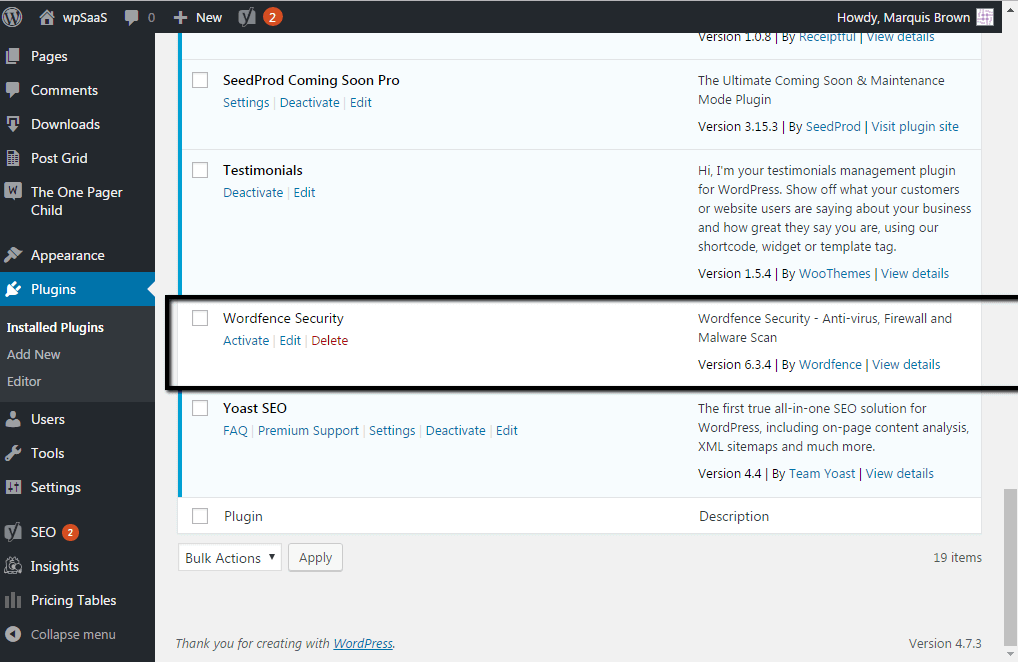Open View details for Wordfence Security

point(906,365)
